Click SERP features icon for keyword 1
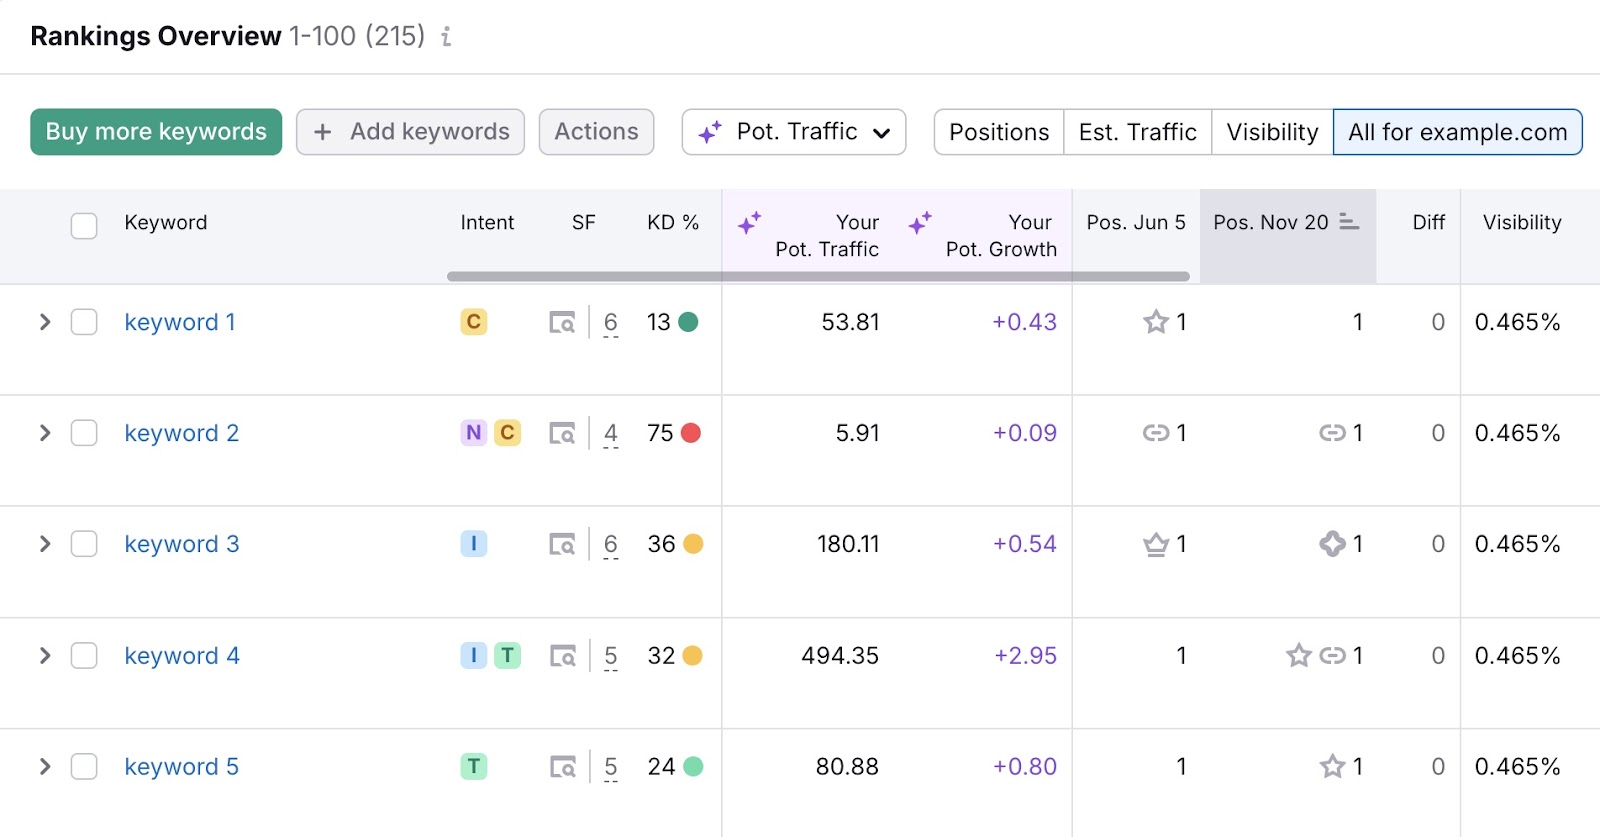This screenshot has height=837, width=1600. (x=562, y=323)
